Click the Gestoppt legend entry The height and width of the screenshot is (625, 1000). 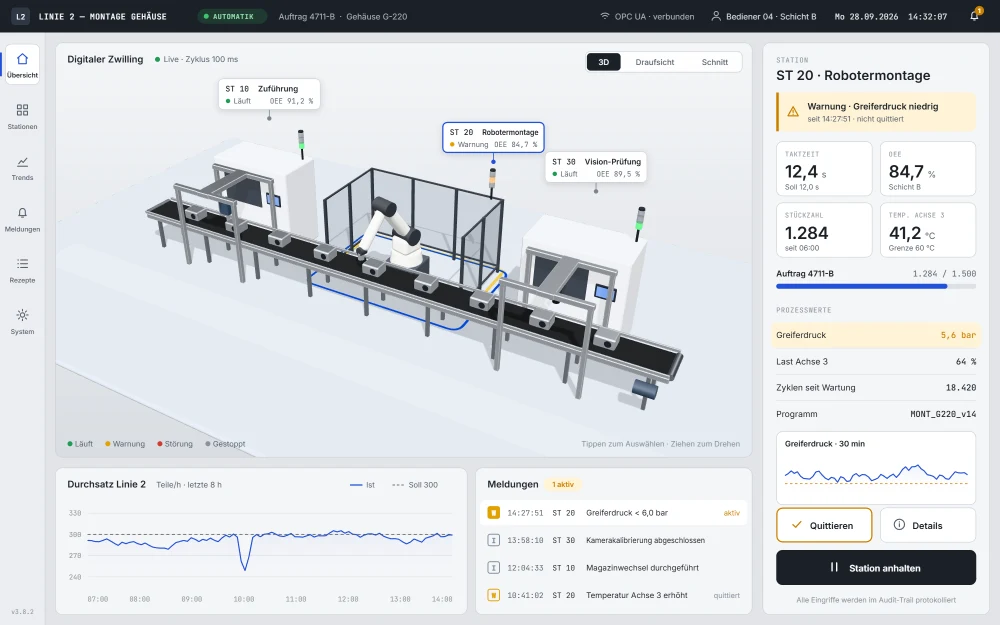[225, 444]
